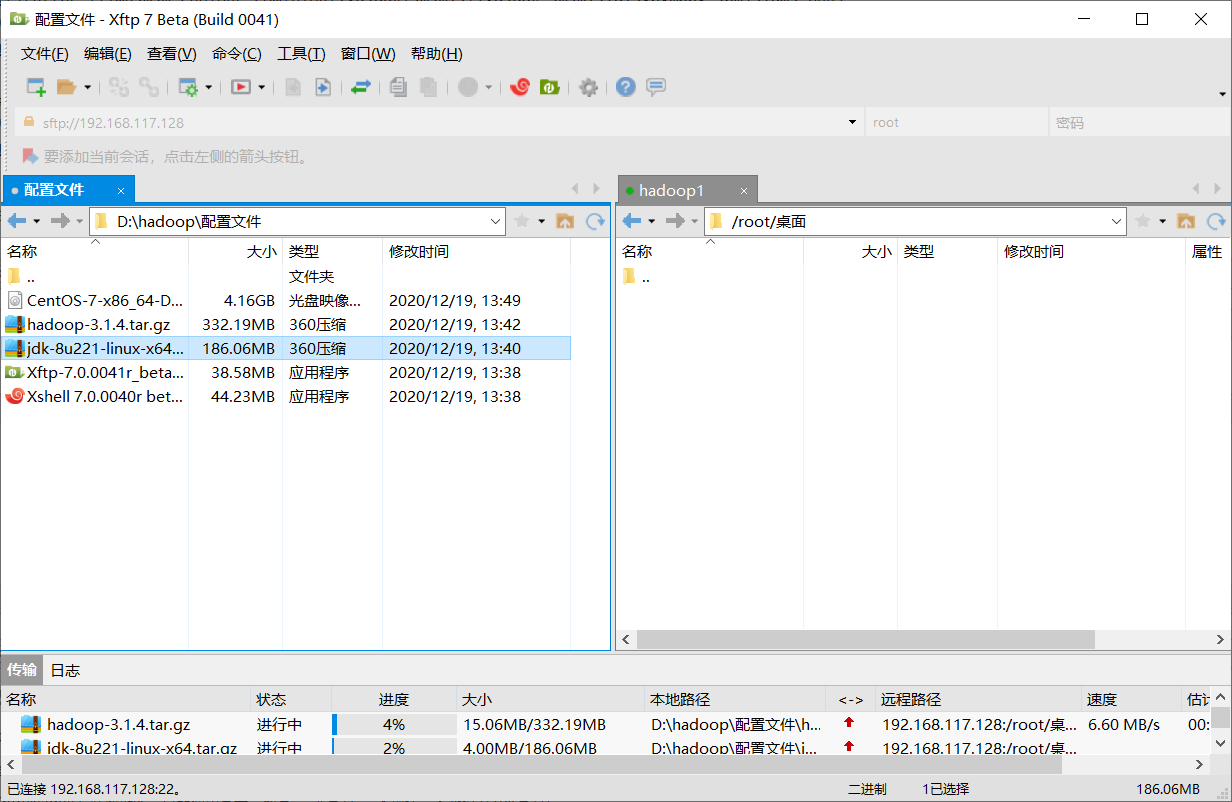This screenshot has height=802, width=1232.
Task: Open the 帮助(H) menu
Action: coord(437,54)
